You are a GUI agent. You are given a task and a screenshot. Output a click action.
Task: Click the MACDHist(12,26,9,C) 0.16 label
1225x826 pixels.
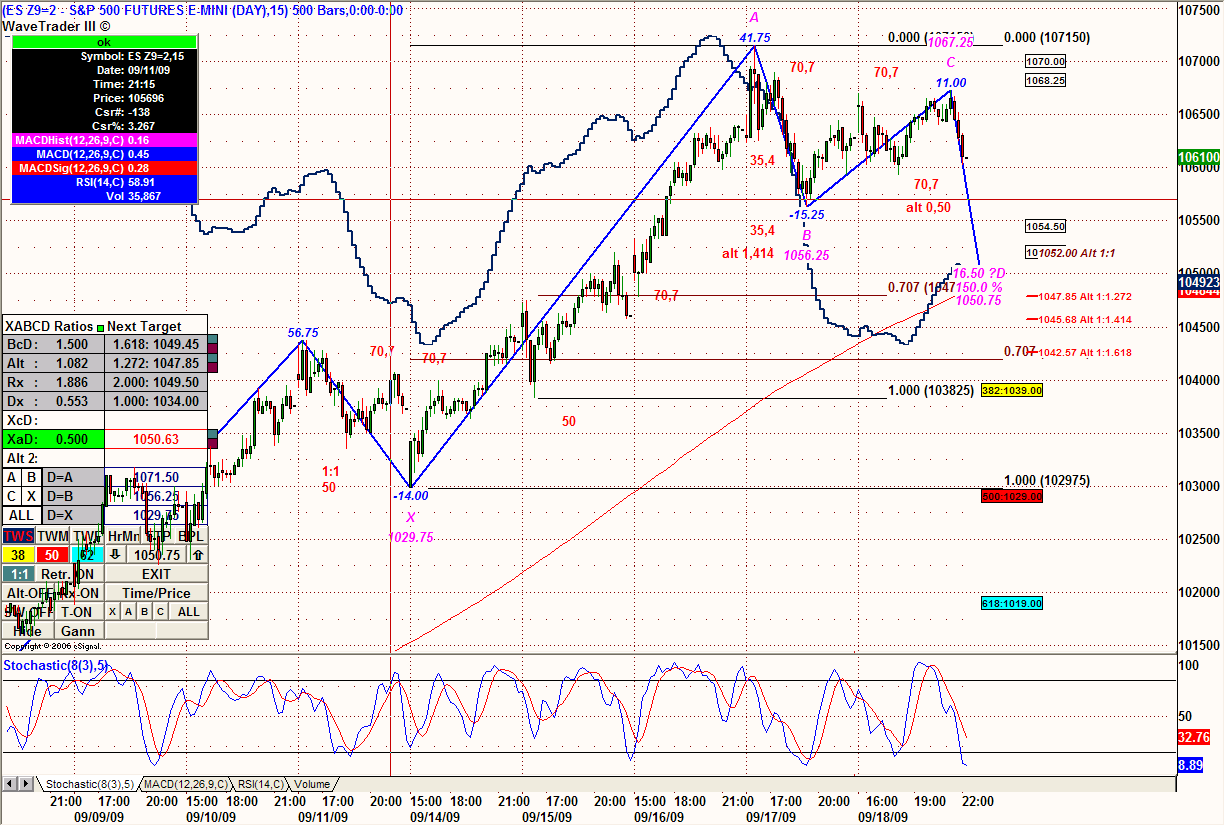104,141
